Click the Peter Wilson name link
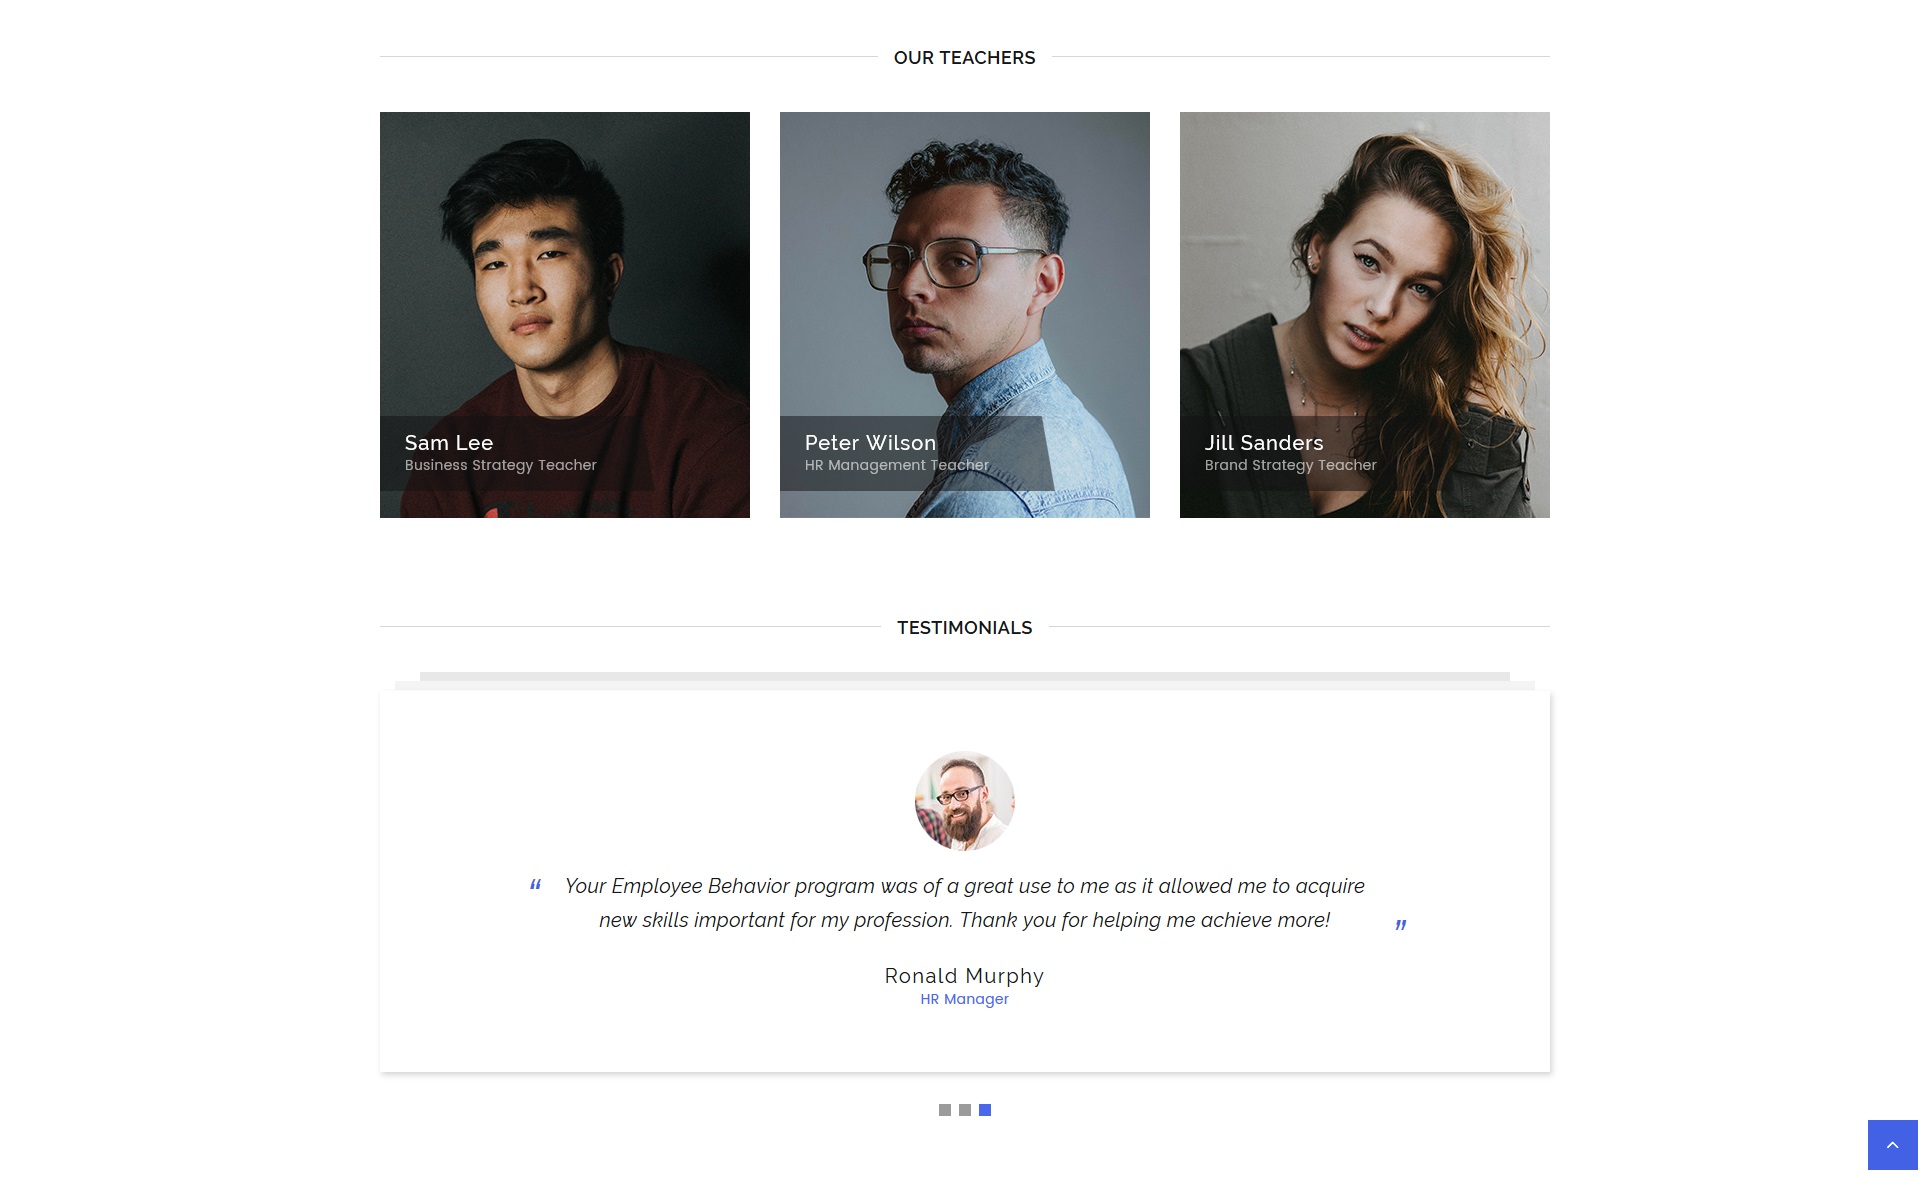Viewport: 1930px width, 1200px height. click(x=870, y=443)
